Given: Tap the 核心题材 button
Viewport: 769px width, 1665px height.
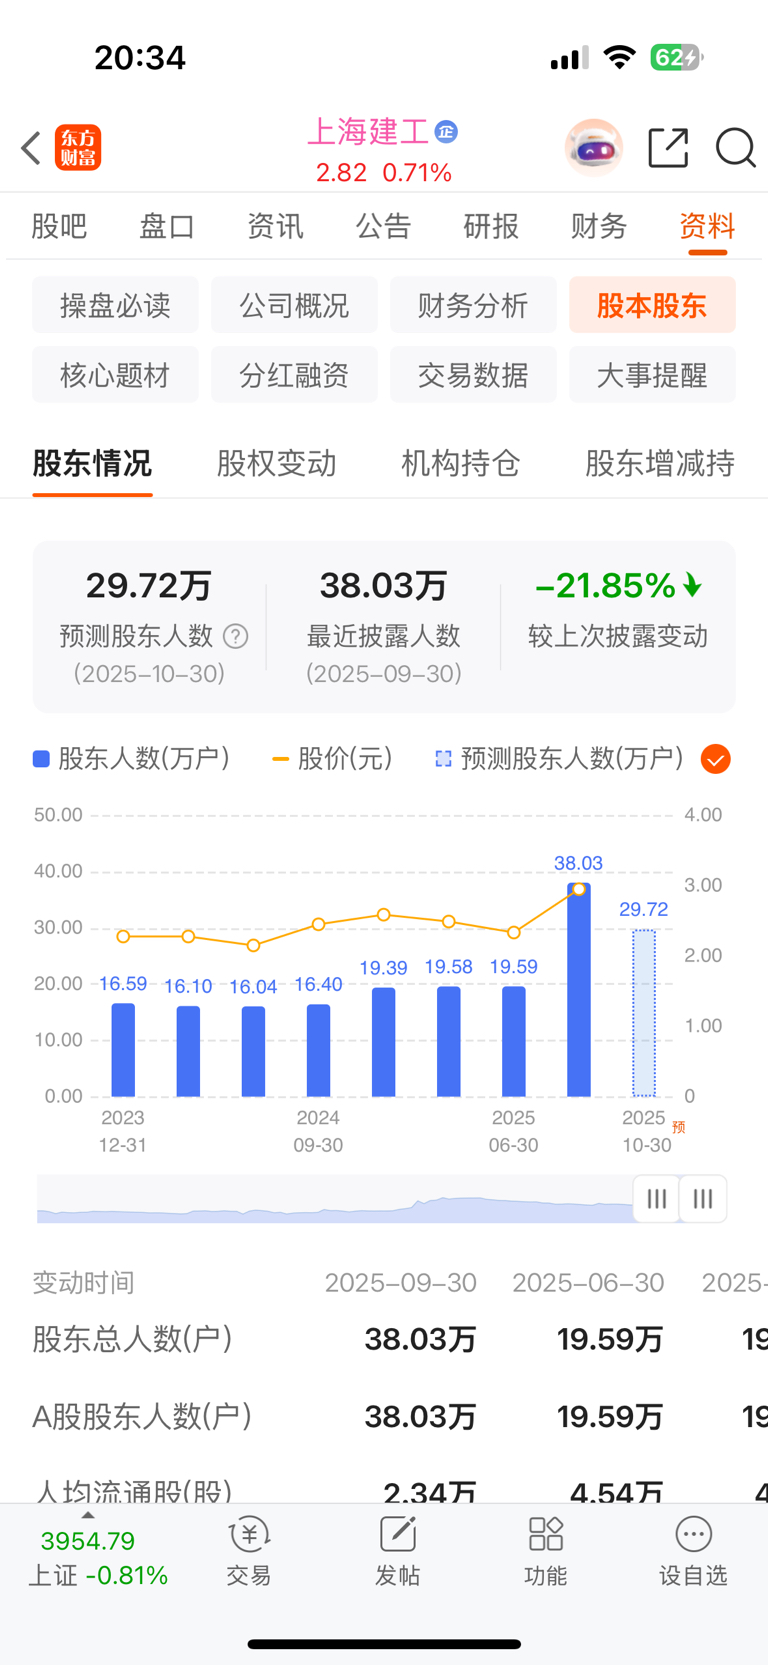Looking at the screenshot, I should click(x=115, y=375).
